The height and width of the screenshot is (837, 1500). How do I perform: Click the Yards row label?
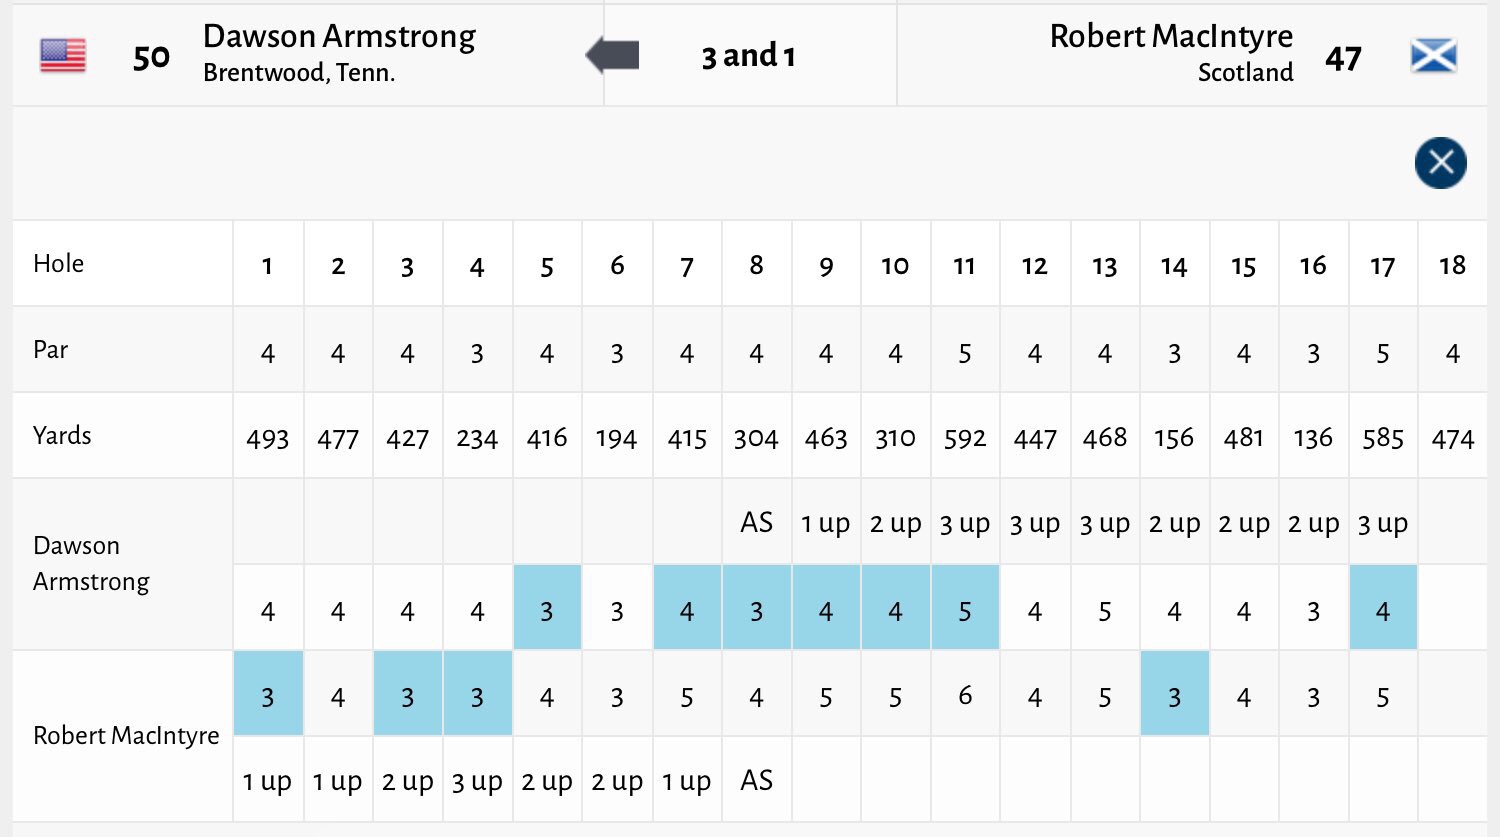click(62, 436)
